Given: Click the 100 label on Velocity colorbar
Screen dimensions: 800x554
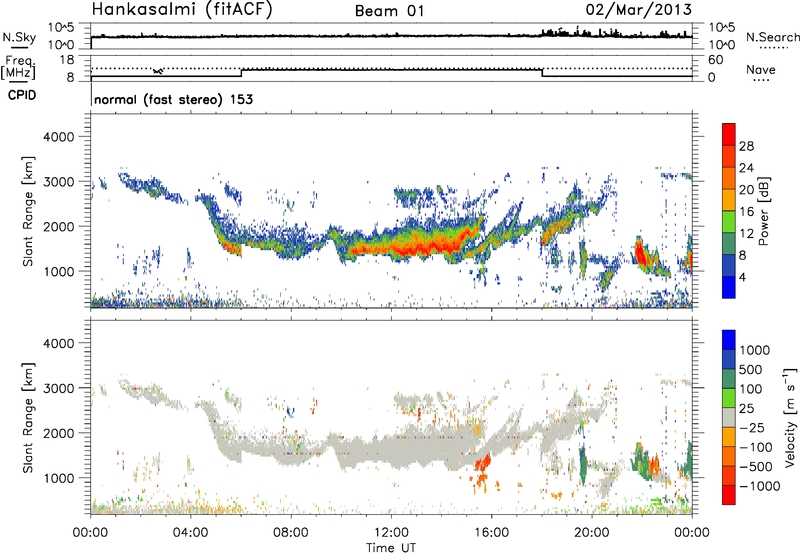Looking at the screenshot, I should tap(751, 389).
